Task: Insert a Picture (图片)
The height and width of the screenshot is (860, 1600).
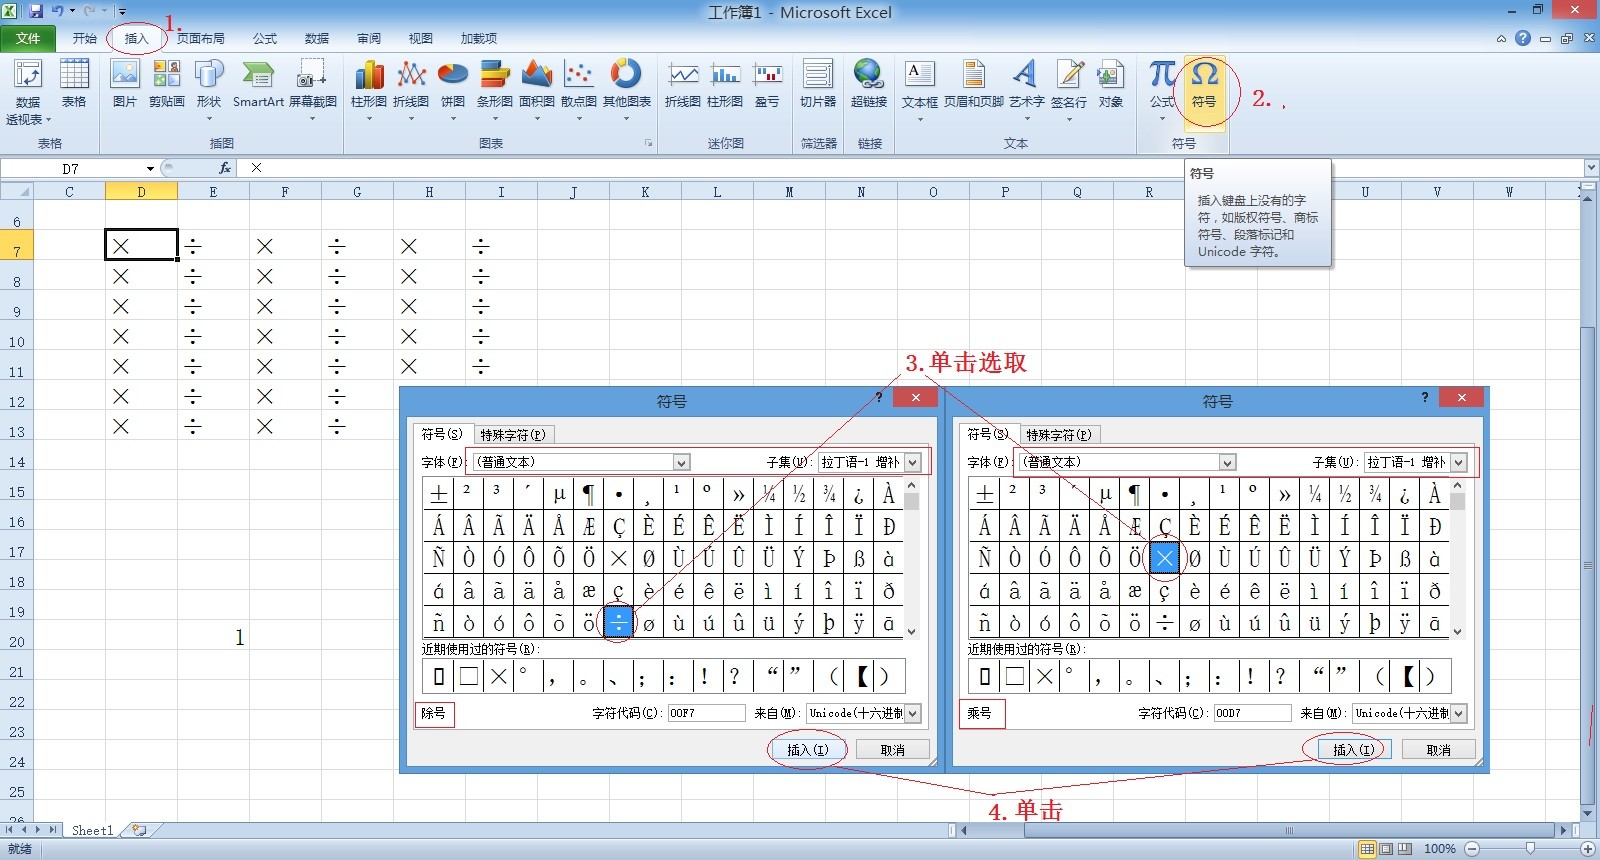Action: point(124,84)
